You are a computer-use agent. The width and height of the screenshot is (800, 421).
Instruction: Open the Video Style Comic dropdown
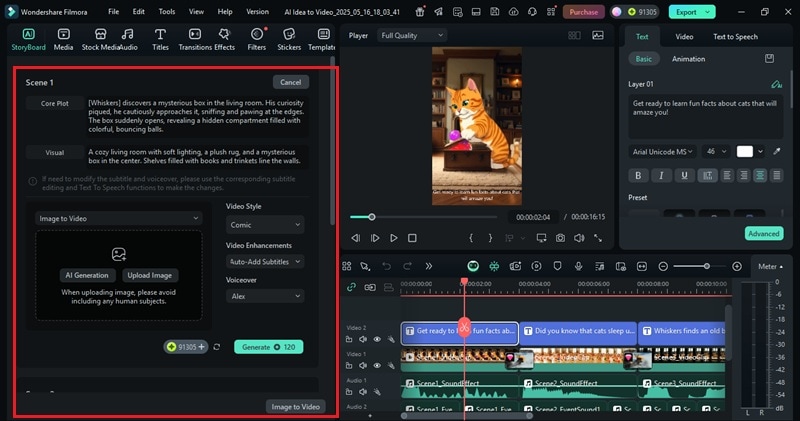pos(265,225)
